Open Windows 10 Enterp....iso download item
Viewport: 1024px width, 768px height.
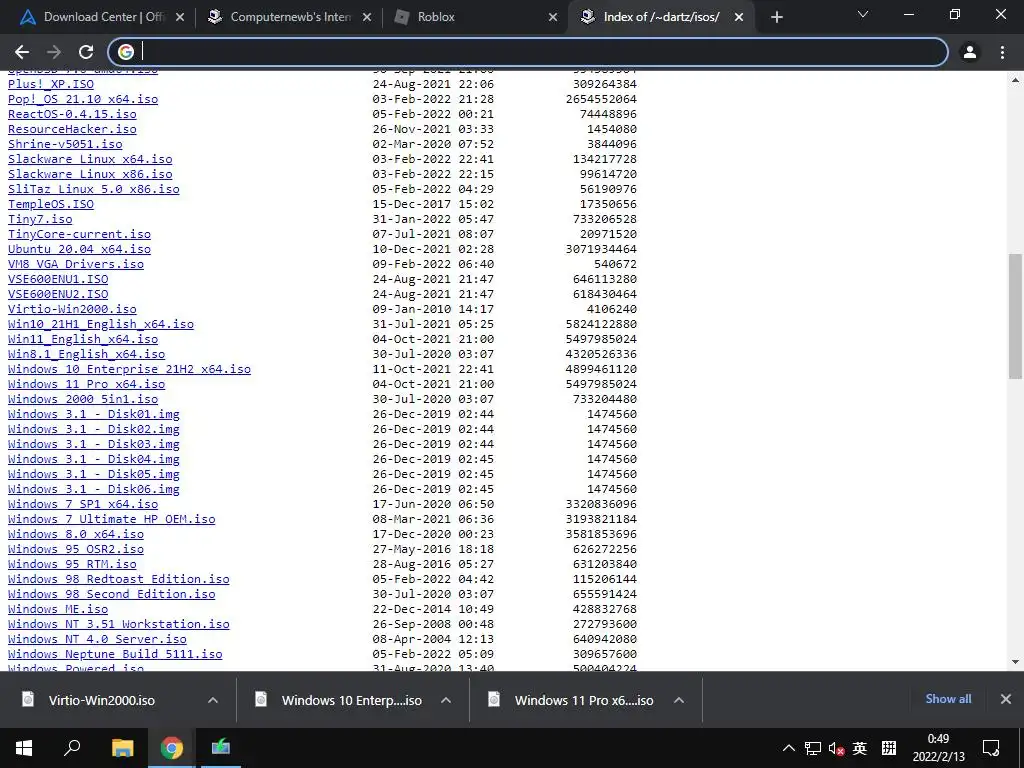[x=351, y=700]
